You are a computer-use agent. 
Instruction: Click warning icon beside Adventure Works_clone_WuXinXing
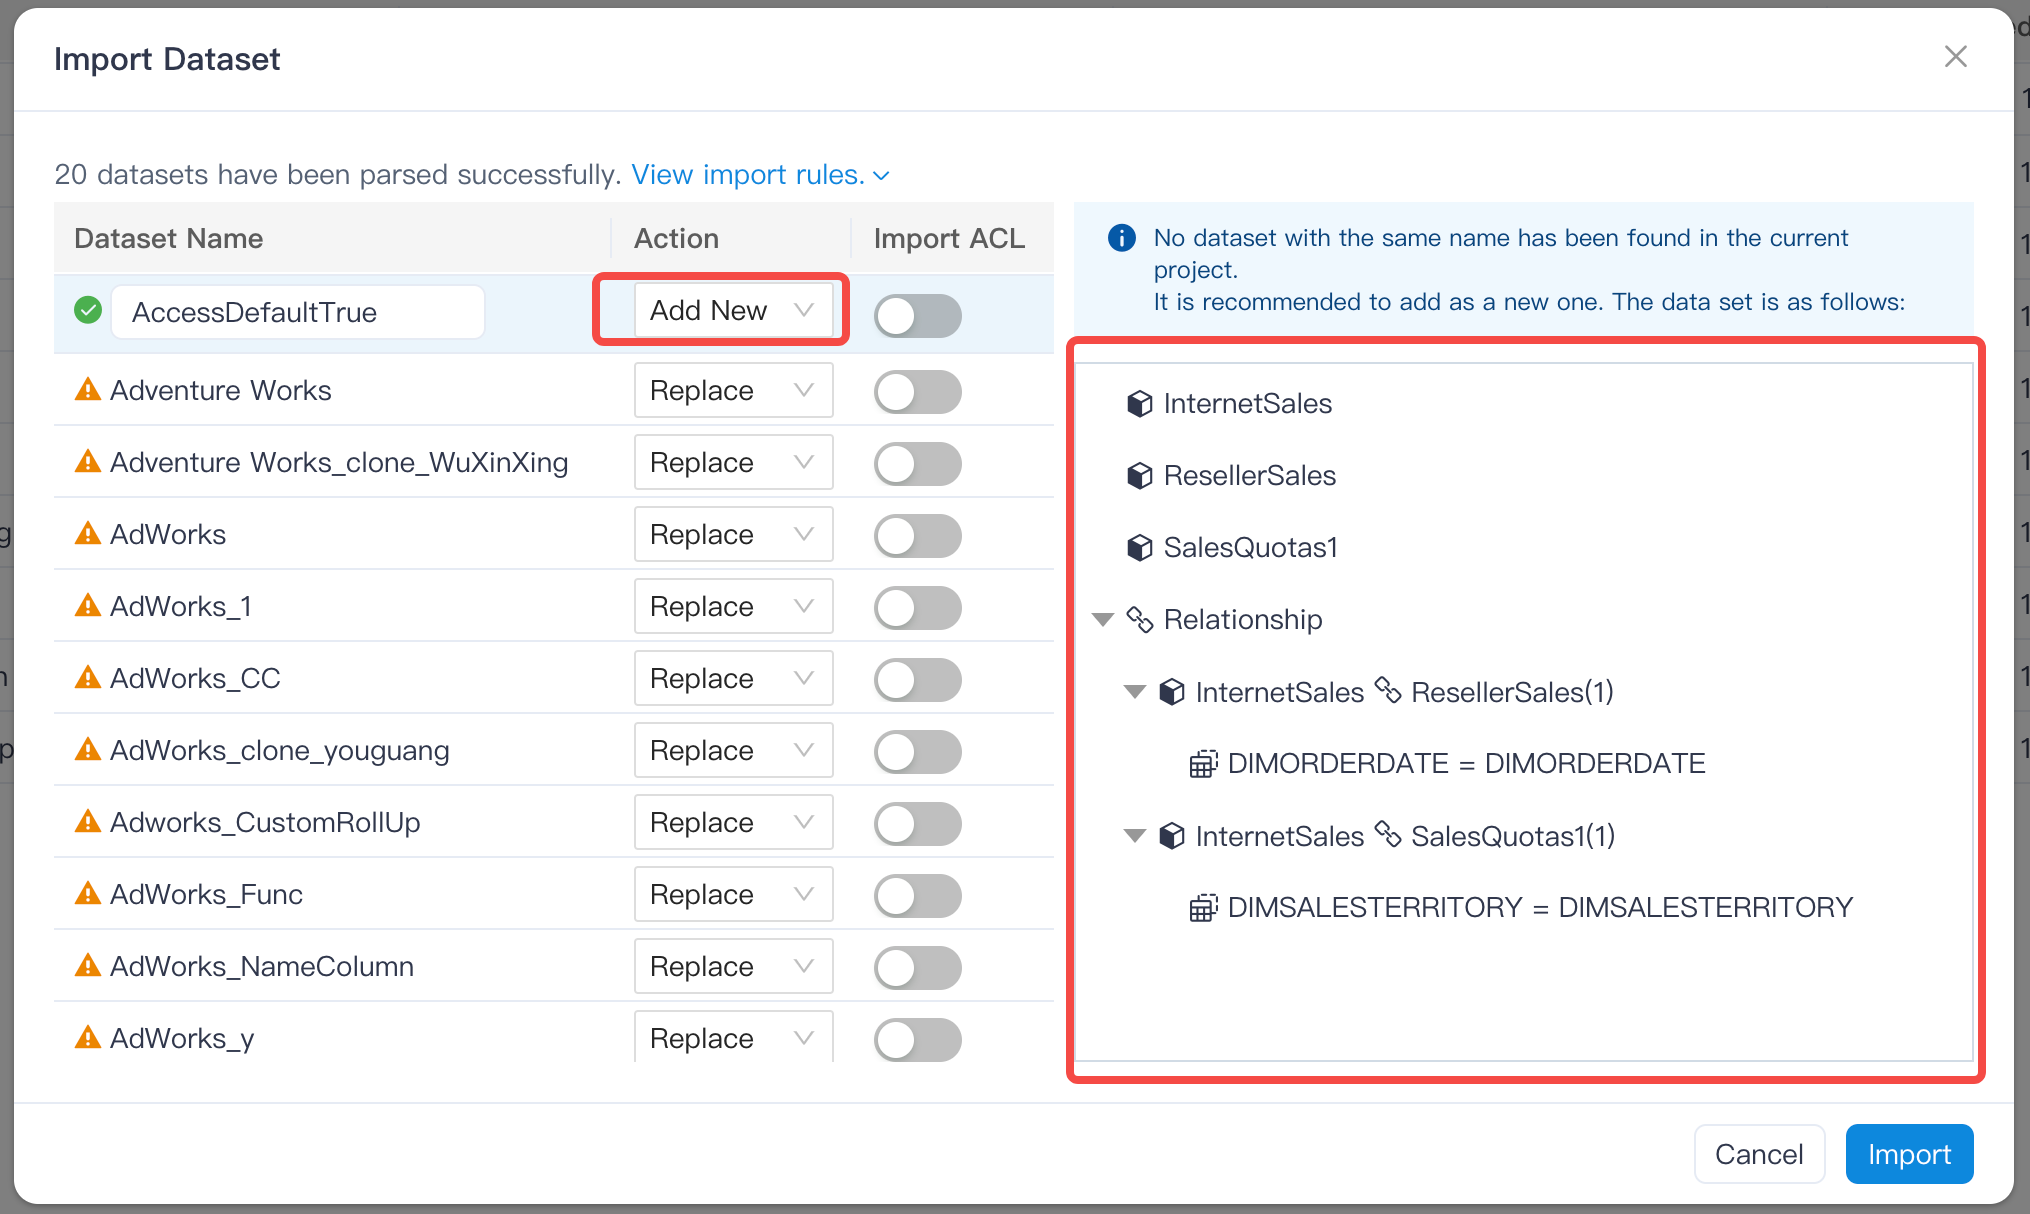tap(88, 461)
